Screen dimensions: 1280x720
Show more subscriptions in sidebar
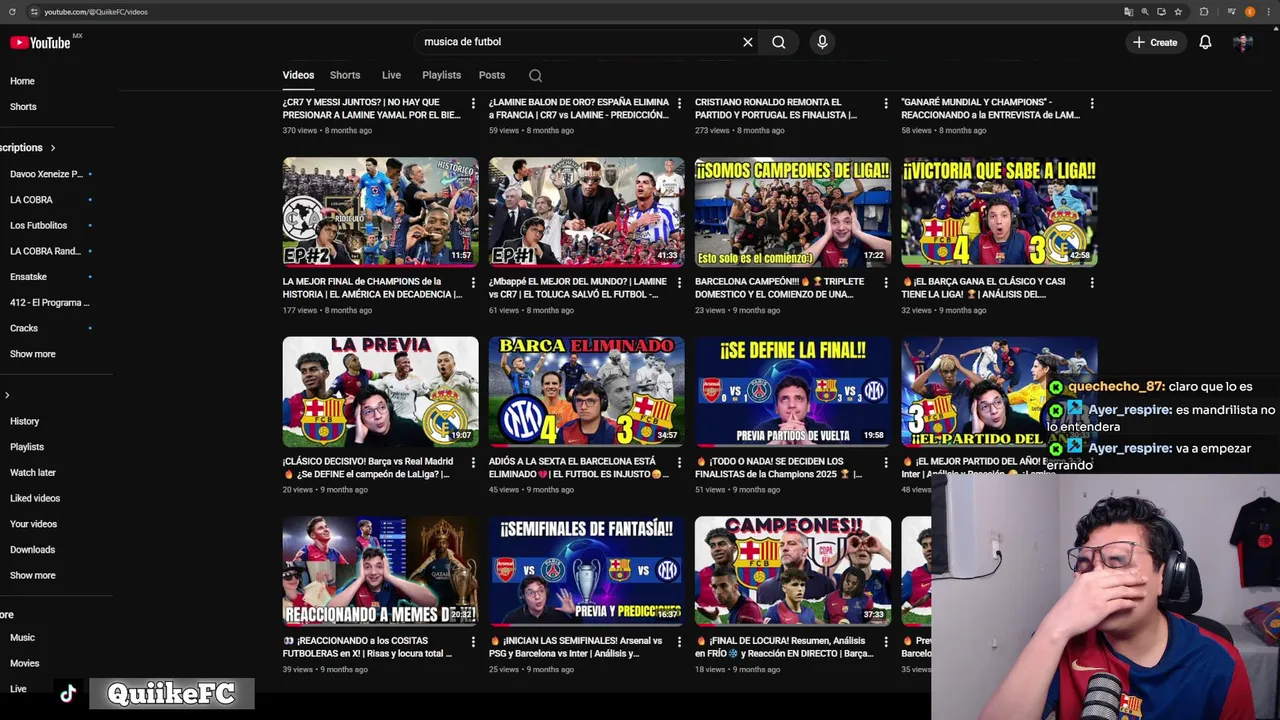click(x=33, y=354)
